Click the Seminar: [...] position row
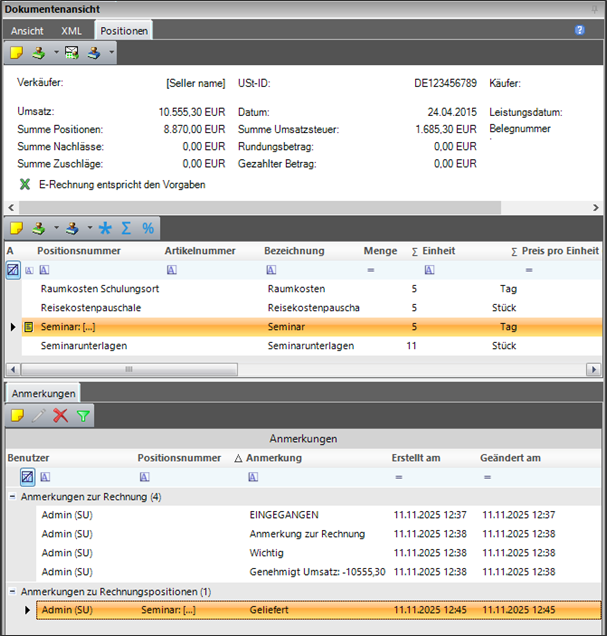Viewport: 607px width, 636px height. click(x=311, y=327)
